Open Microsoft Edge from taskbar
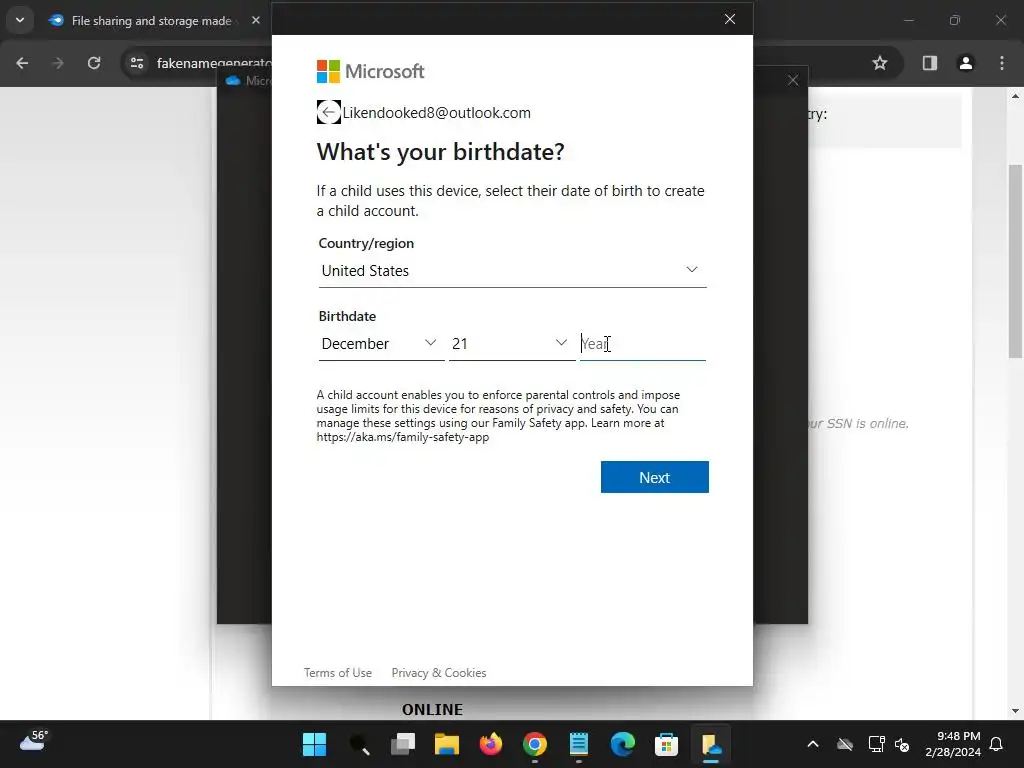Image resolution: width=1024 pixels, height=768 pixels. click(x=623, y=744)
